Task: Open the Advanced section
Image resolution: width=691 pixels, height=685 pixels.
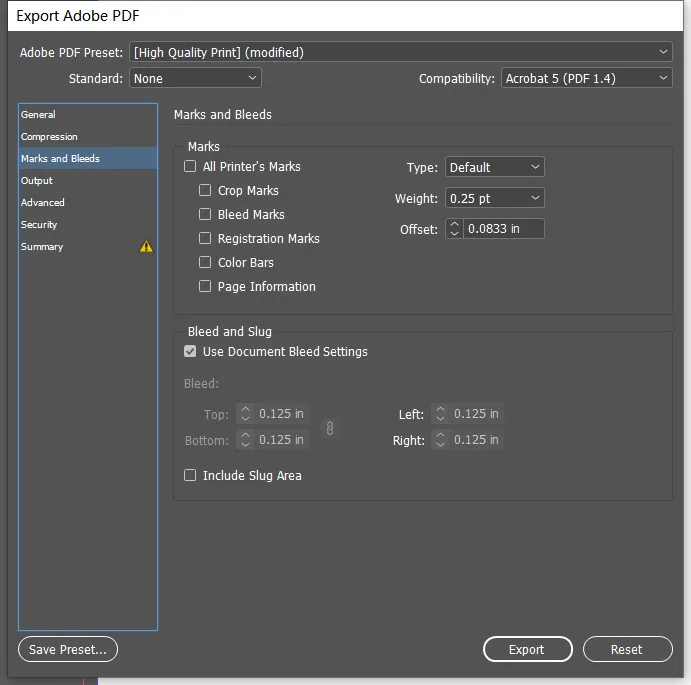Action: tap(88, 203)
